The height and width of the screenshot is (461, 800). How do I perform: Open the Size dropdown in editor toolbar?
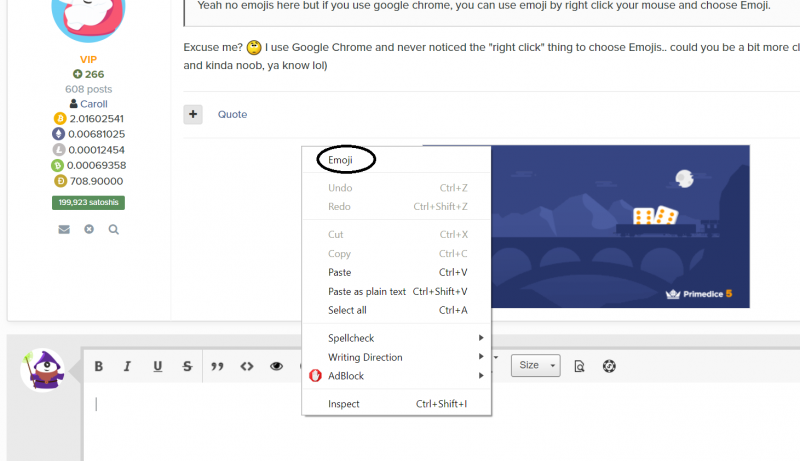click(536, 366)
